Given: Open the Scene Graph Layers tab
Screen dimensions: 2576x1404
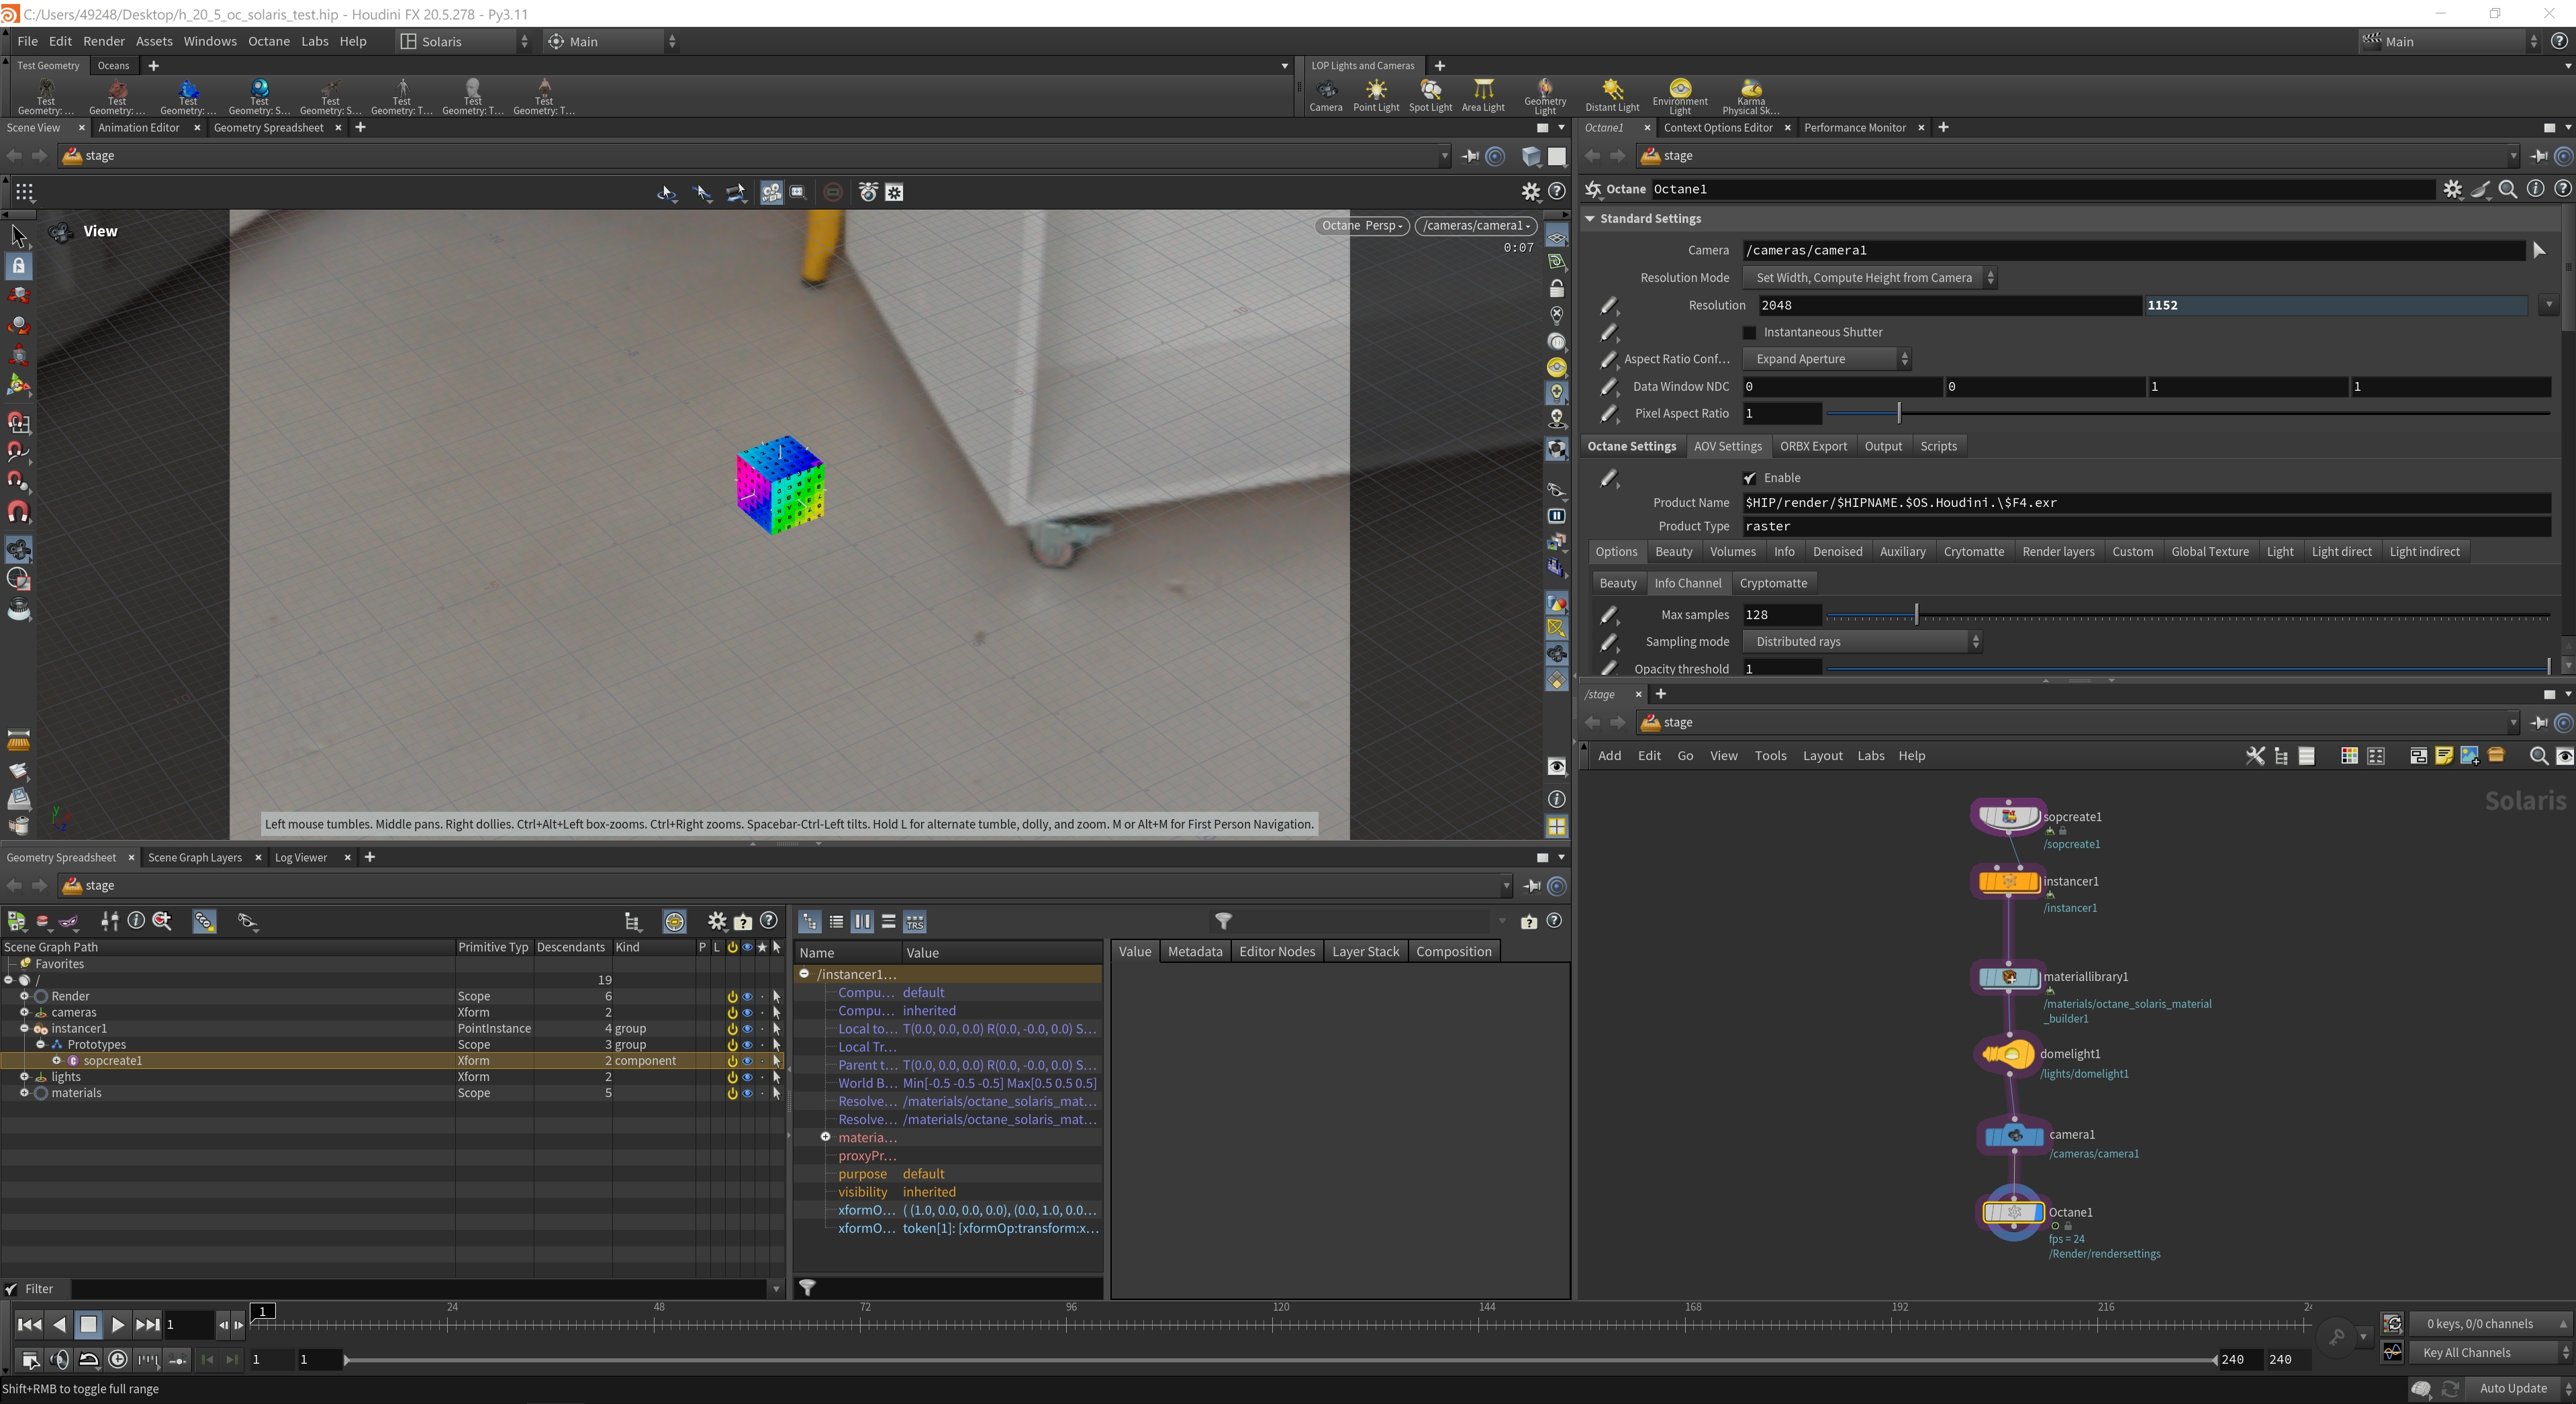Looking at the screenshot, I should pyautogui.click(x=195, y=857).
